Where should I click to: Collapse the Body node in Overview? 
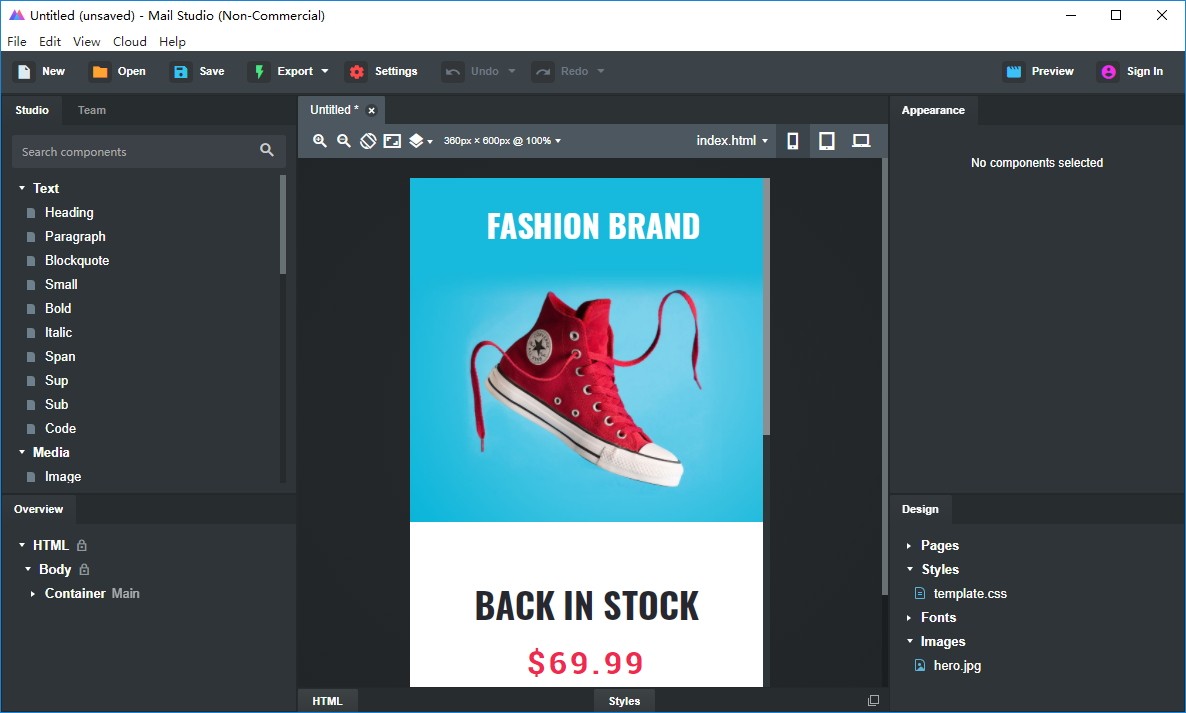[x=28, y=569]
